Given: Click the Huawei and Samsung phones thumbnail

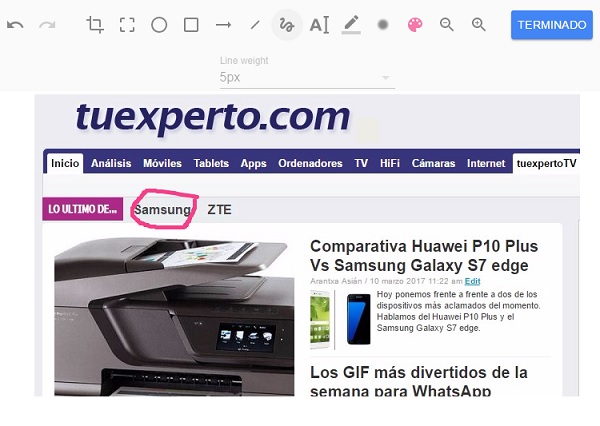Looking at the screenshot, I should [x=341, y=320].
